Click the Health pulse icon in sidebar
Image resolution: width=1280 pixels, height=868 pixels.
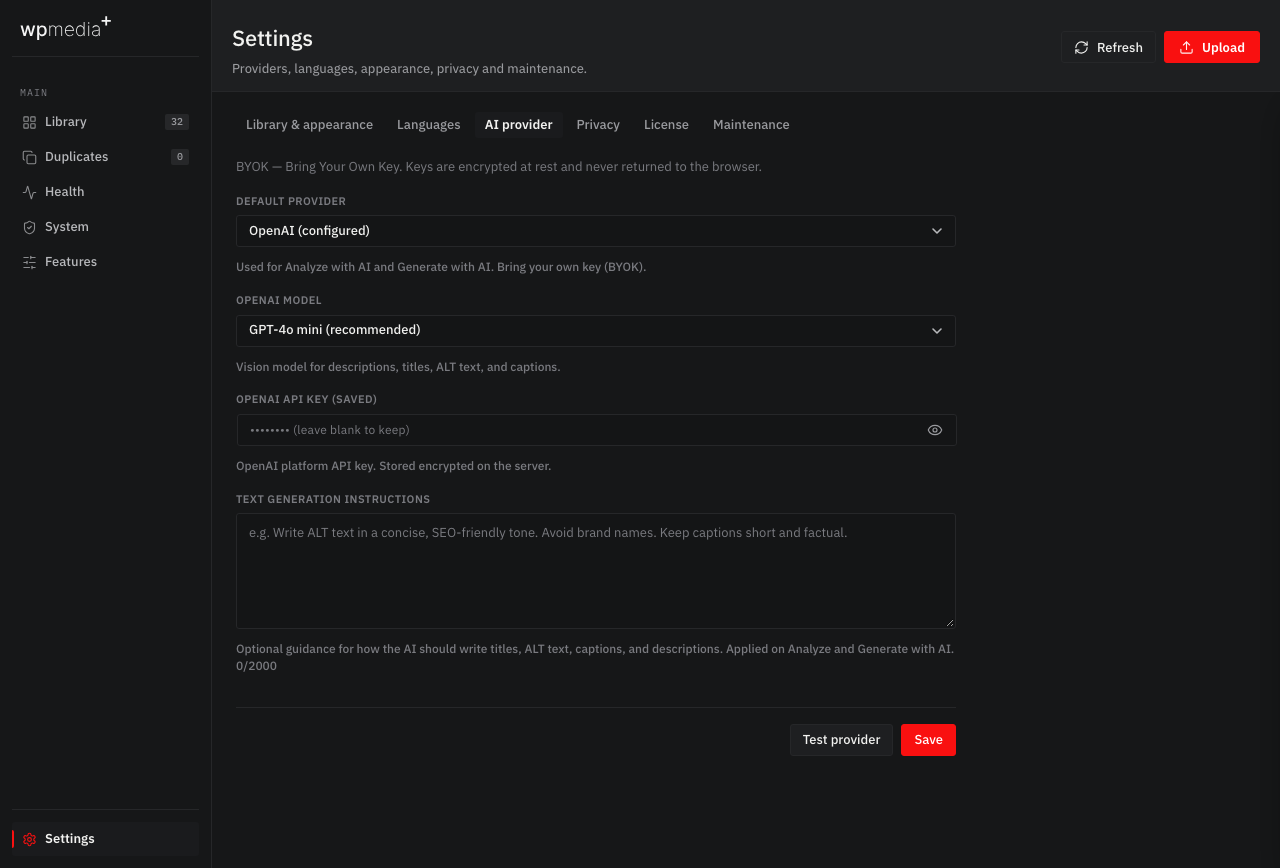click(x=29, y=192)
